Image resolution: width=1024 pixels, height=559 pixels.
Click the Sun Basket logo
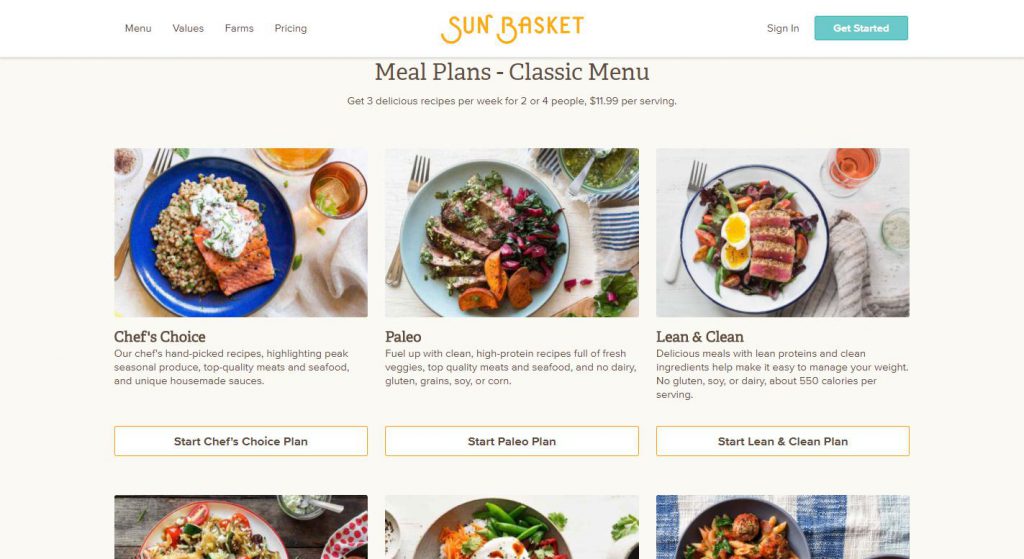[x=512, y=28]
